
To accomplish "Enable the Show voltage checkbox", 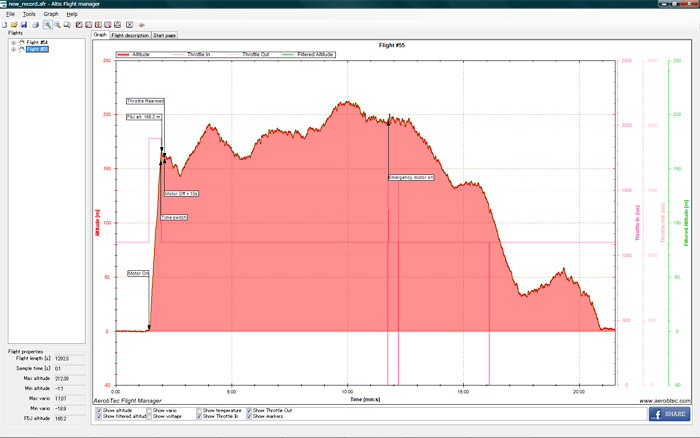I will [149, 416].
